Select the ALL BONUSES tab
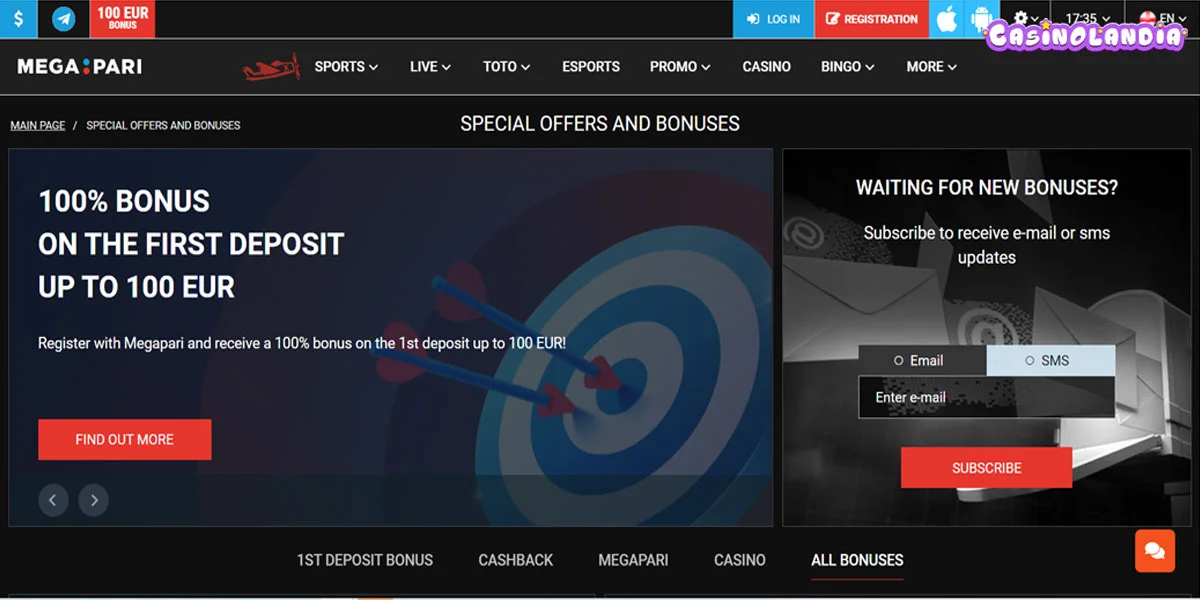The height and width of the screenshot is (600, 1200). [x=857, y=560]
